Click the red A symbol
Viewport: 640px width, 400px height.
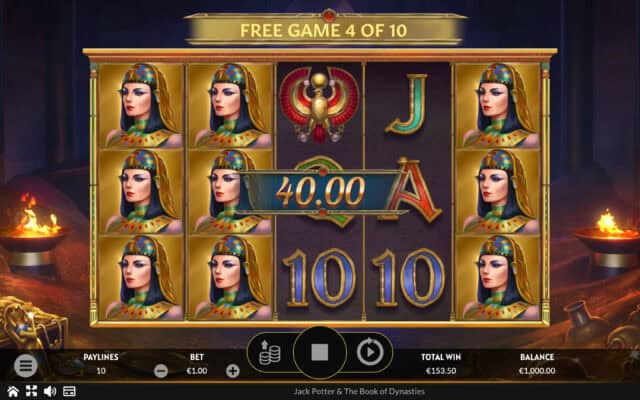[x=413, y=191]
